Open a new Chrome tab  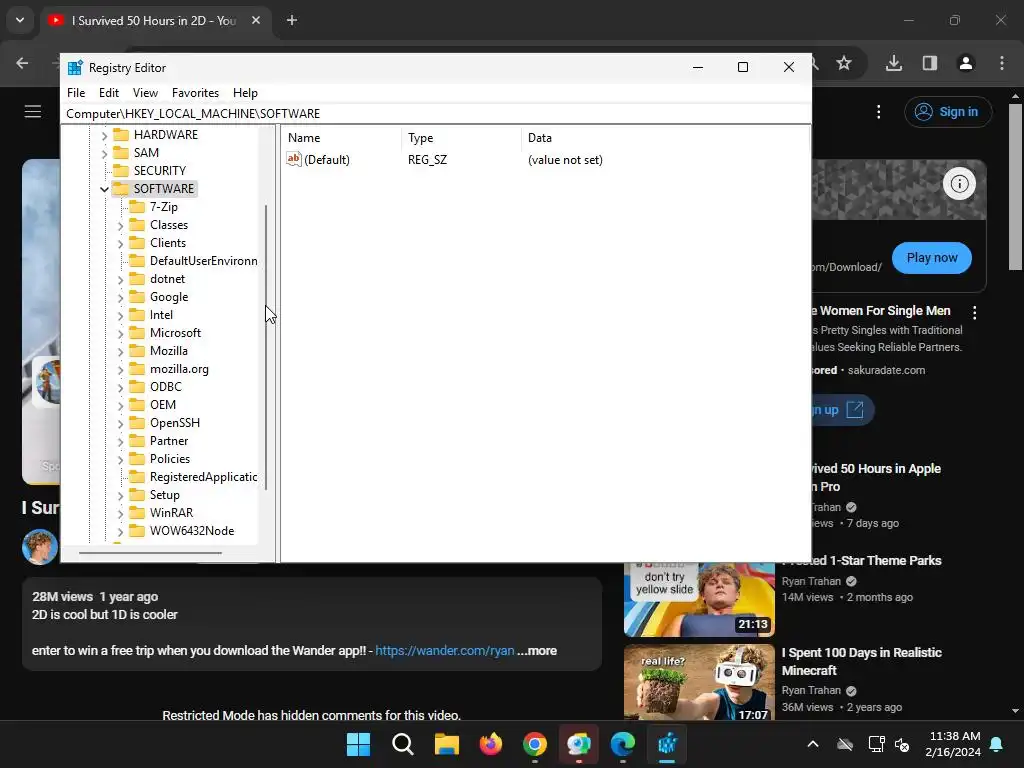292,20
